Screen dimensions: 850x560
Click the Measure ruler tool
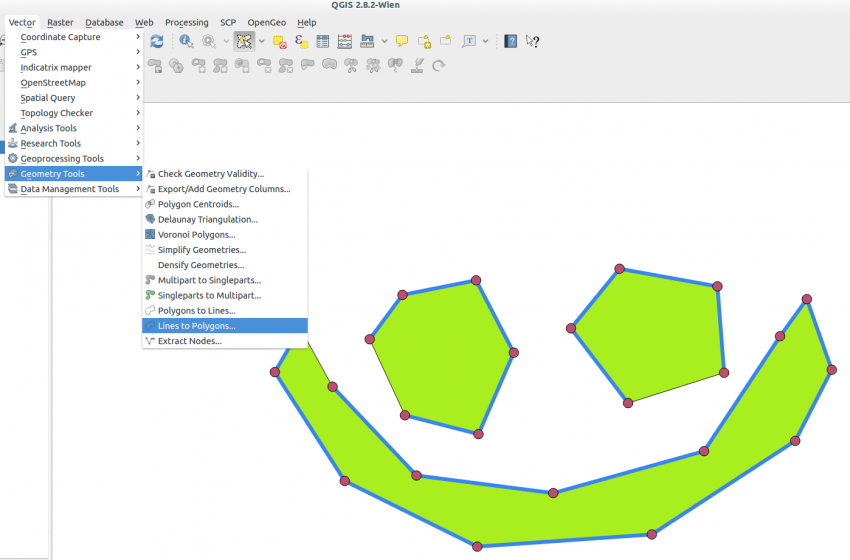(x=367, y=41)
